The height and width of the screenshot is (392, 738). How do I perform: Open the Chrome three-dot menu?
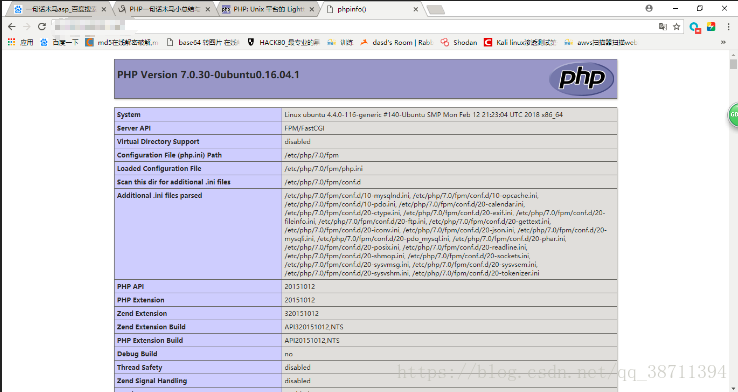click(728, 27)
